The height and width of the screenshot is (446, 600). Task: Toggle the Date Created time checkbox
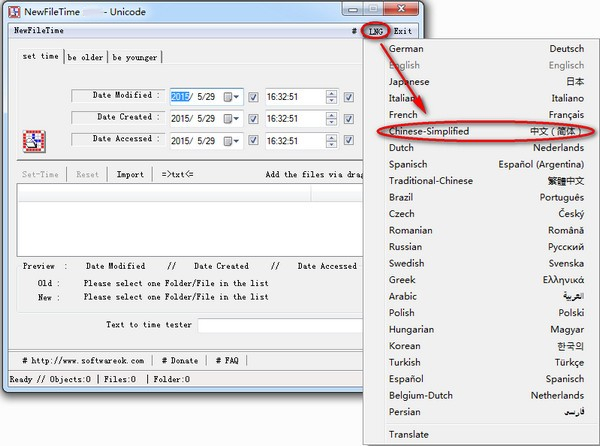click(x=348, y=119)
